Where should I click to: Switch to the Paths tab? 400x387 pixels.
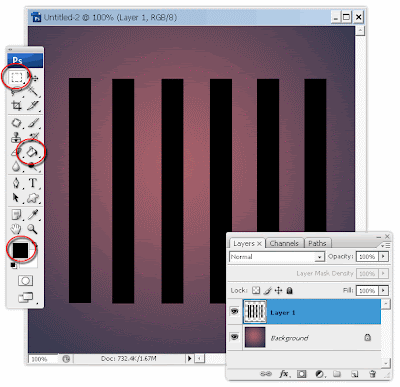(x=317, y=243)
